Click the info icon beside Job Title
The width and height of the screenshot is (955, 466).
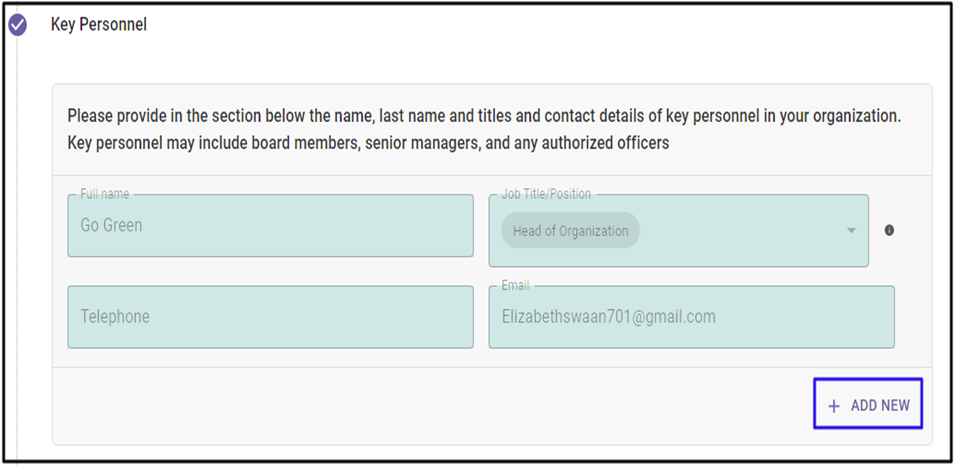889,230
